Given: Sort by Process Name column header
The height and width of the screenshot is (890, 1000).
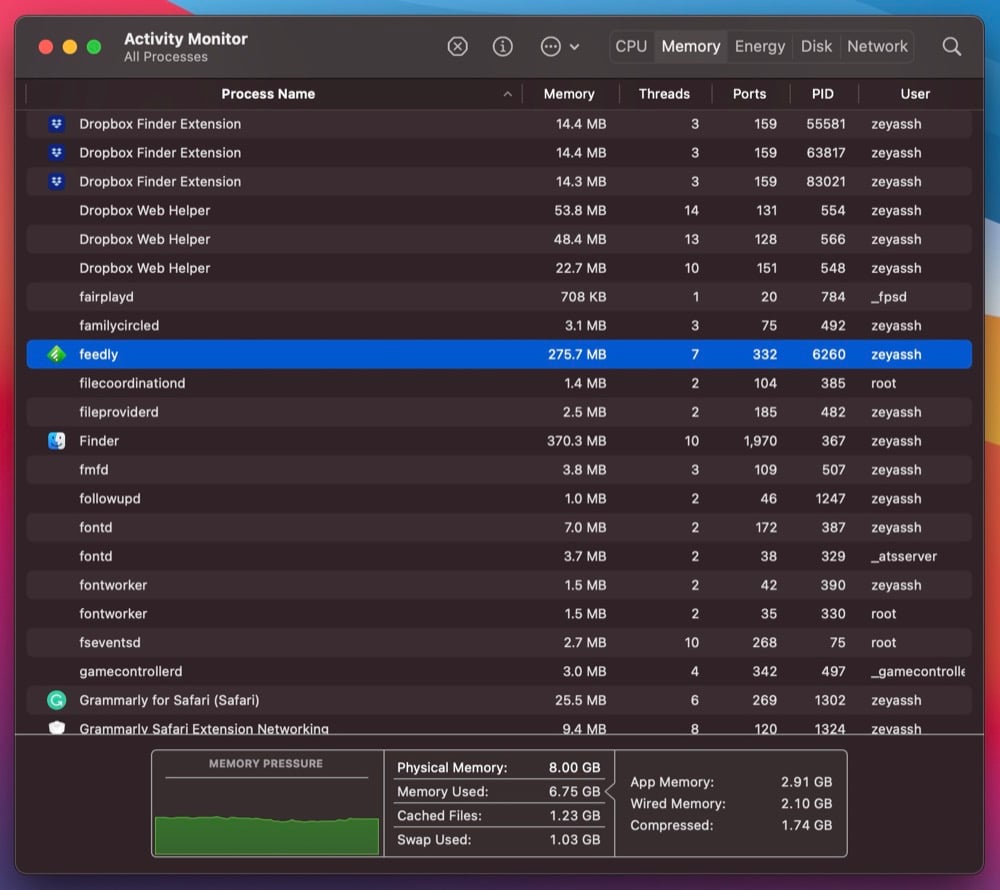Looking at the screenshot, I should click(x=268, y=94).
